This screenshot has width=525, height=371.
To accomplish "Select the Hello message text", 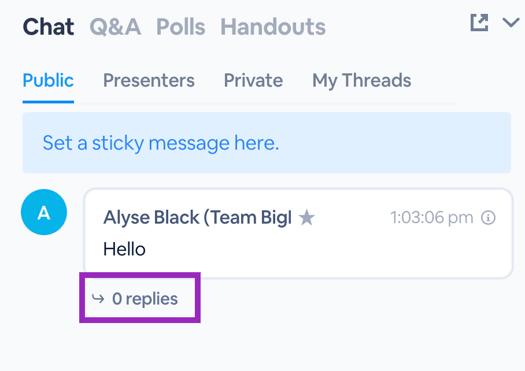I will click(124, 249).
